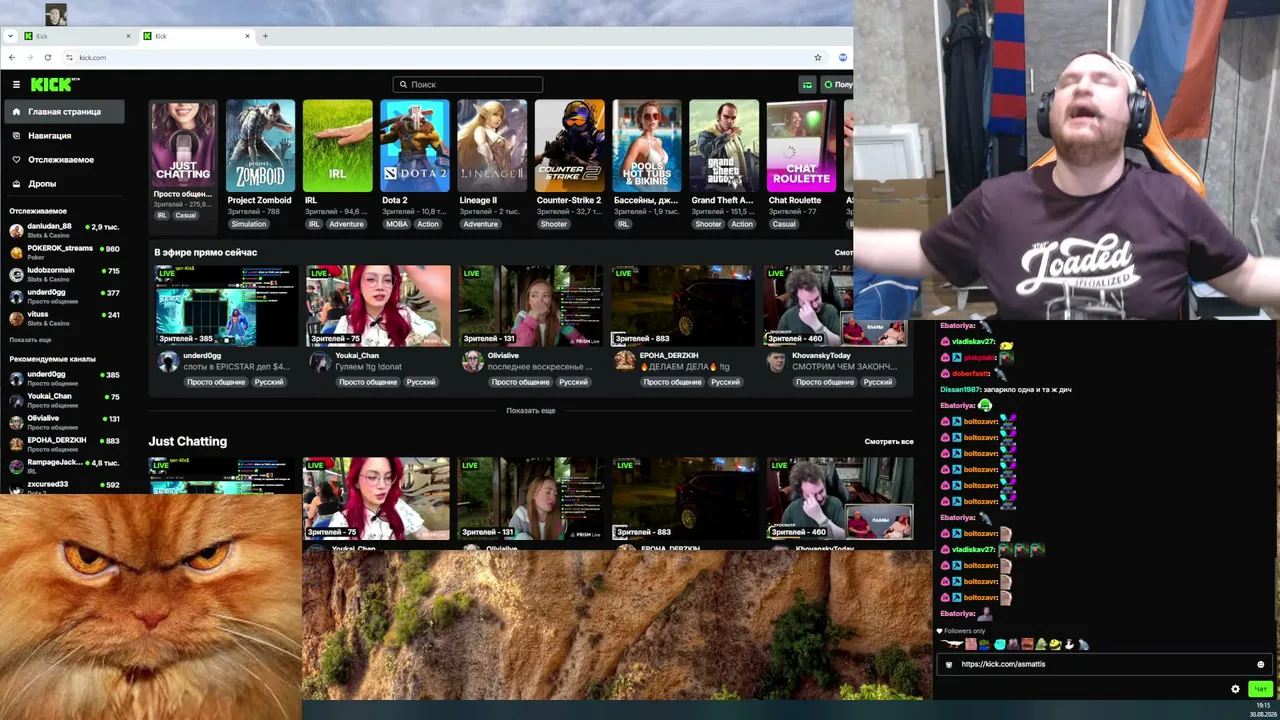
Task: Go back using browser back arrow
Action: click(x=12, y=57)
